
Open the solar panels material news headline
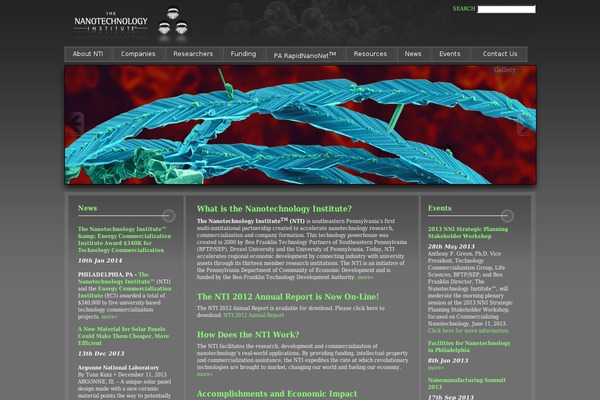tap(124, 336)
